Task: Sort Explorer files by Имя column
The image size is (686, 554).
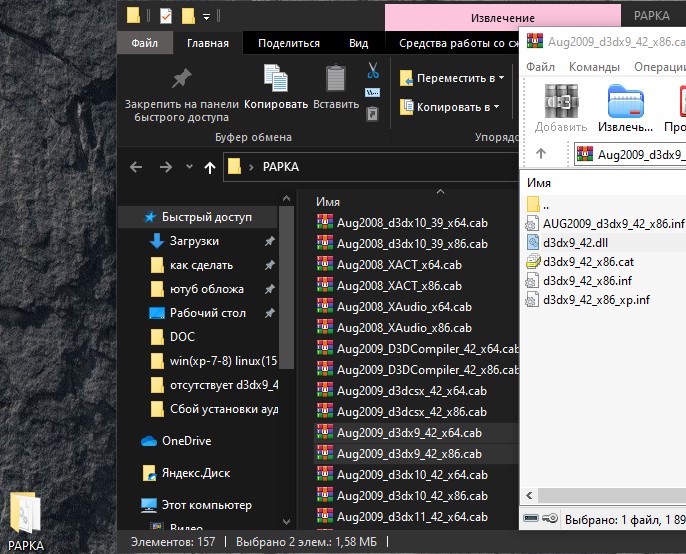Action: click(328, 202)
